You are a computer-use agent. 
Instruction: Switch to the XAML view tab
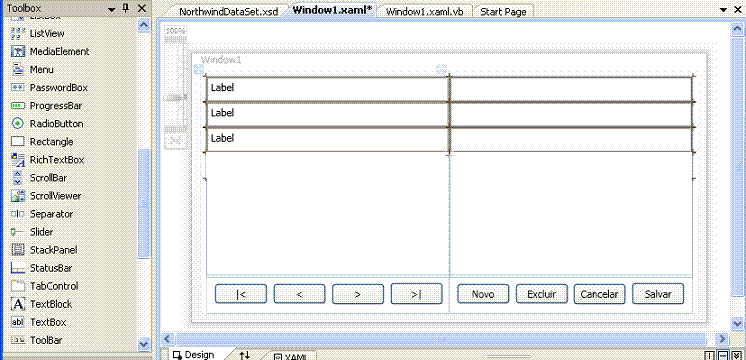pos(290,356)
